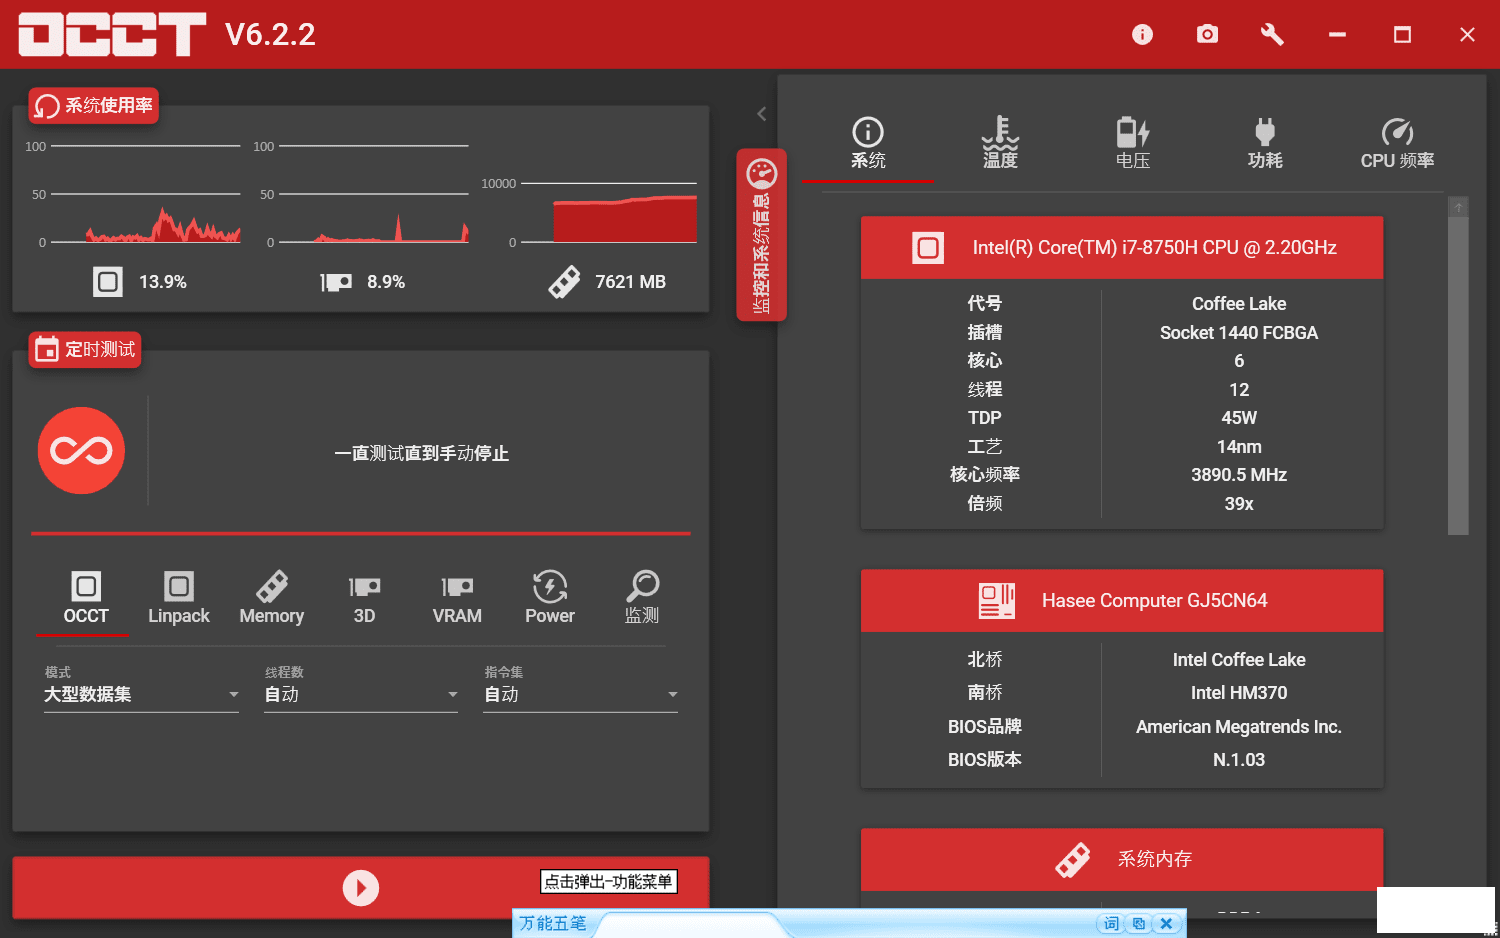Click the Intel Coffee Lake northbridge value

tap(1239, 659)
